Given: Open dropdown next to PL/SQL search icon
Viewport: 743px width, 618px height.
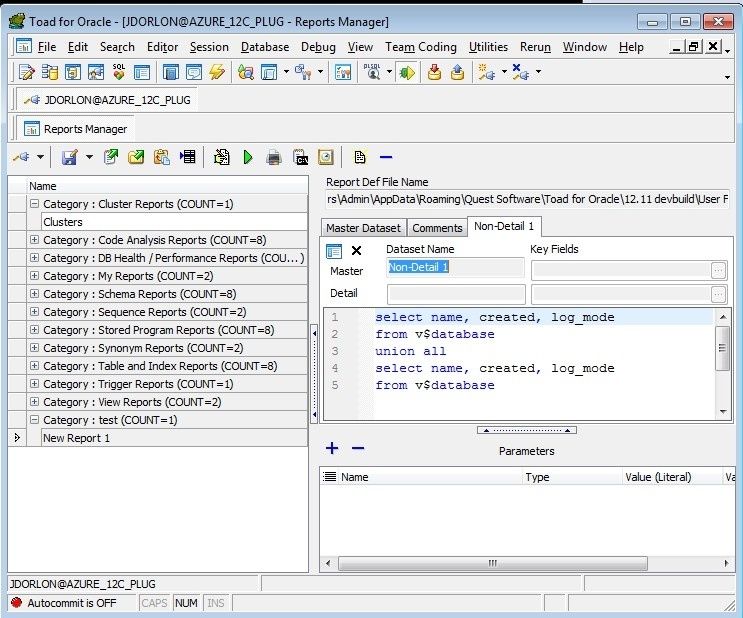Looking at the screenshot, I should [389, 72].
